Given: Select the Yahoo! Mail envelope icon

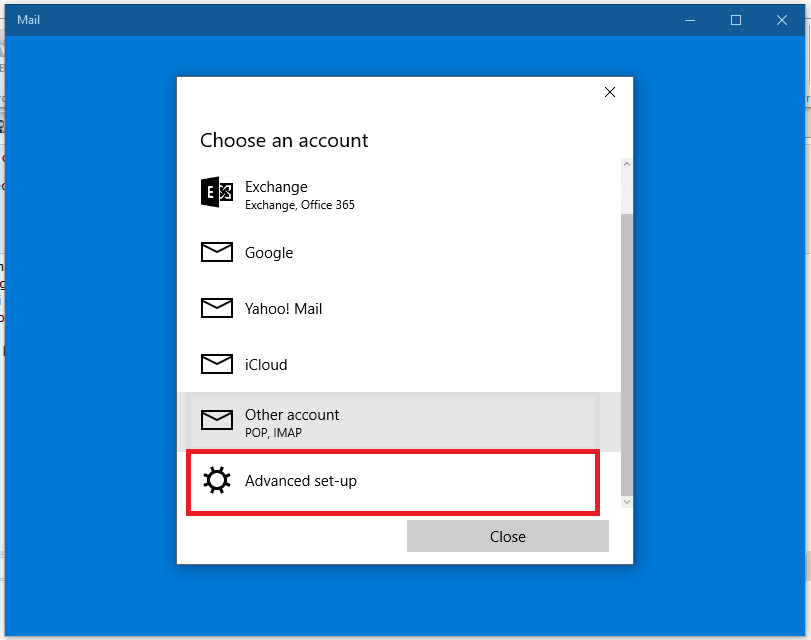Looking at the screenshot, I should click(x=216, y=308).
